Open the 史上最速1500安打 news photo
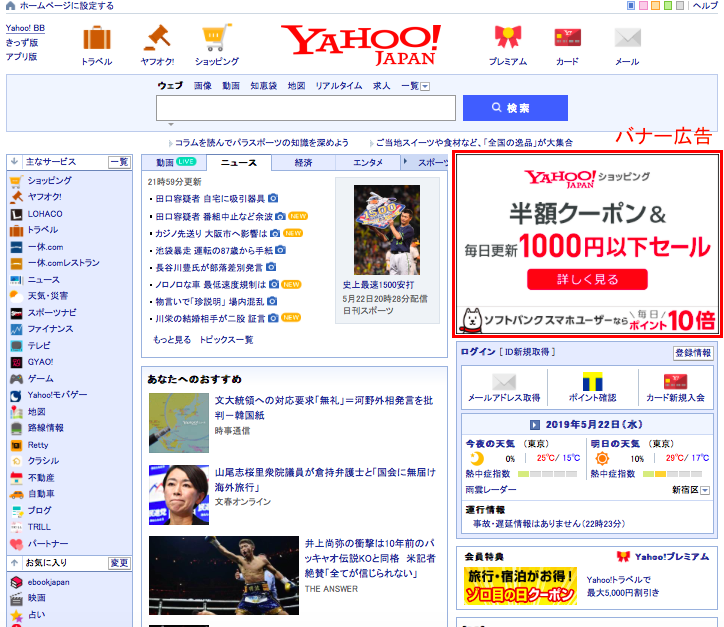Screen dimensions: 724x627 387,229
